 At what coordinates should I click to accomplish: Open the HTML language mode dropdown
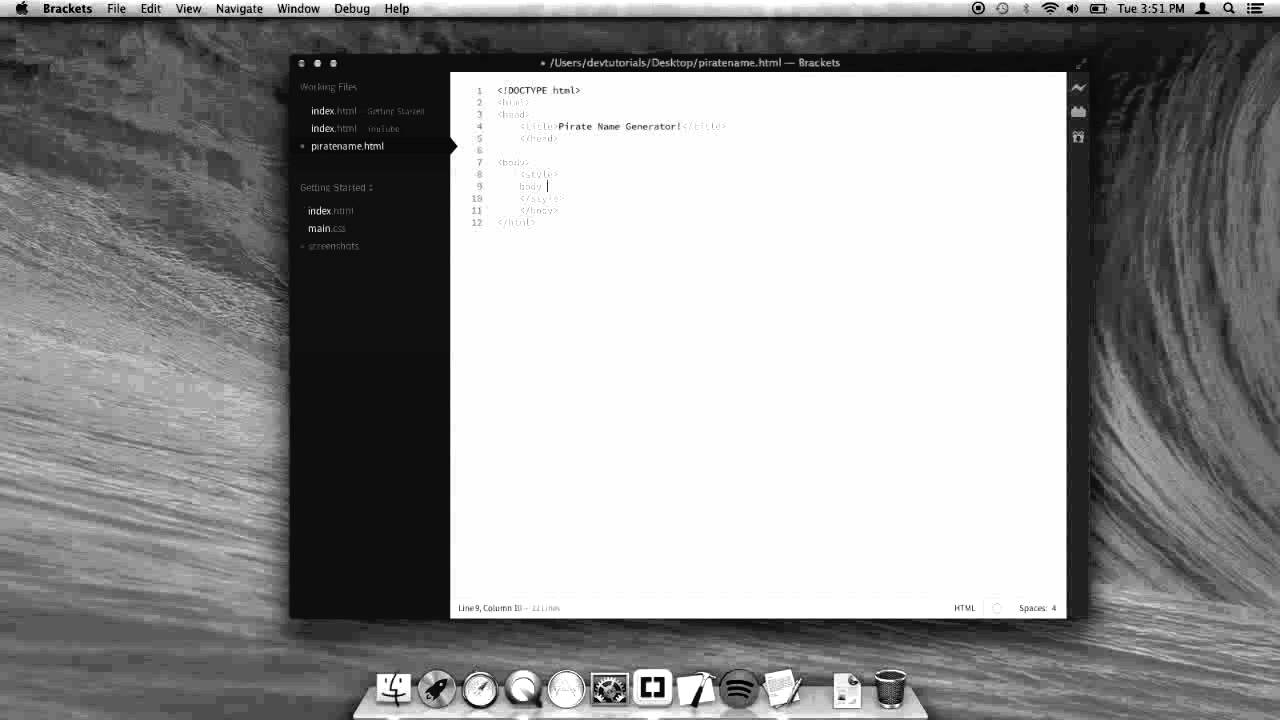click(965, 607)
